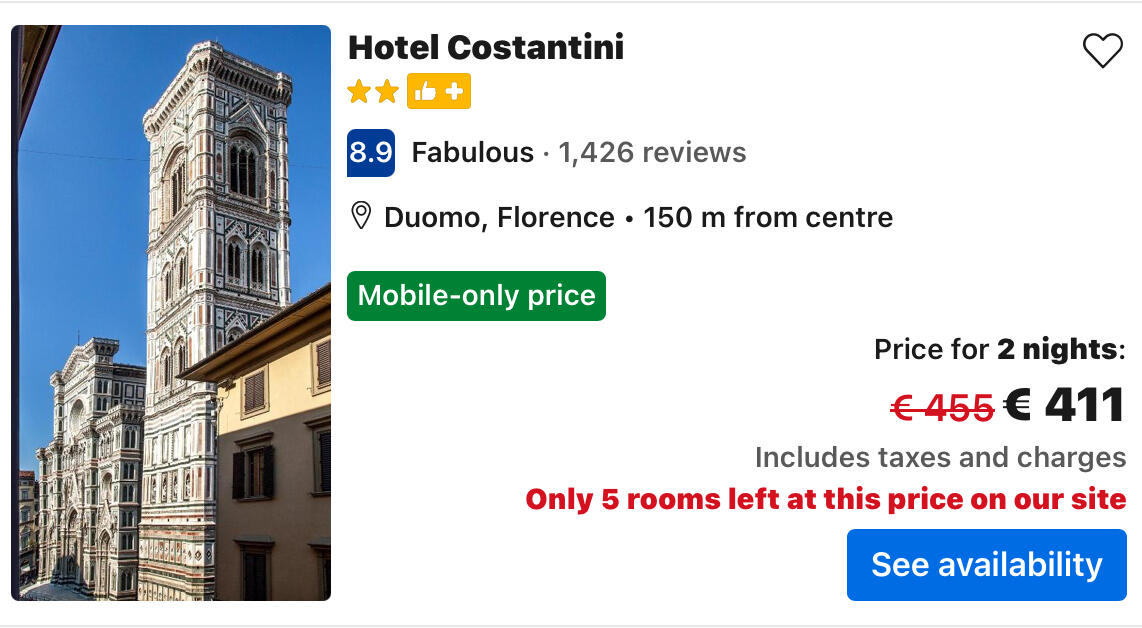The height and width of the screenshot is (628, 1142).
Task: Click the crossed-out € 455 original price
Action: pos(941,407)
